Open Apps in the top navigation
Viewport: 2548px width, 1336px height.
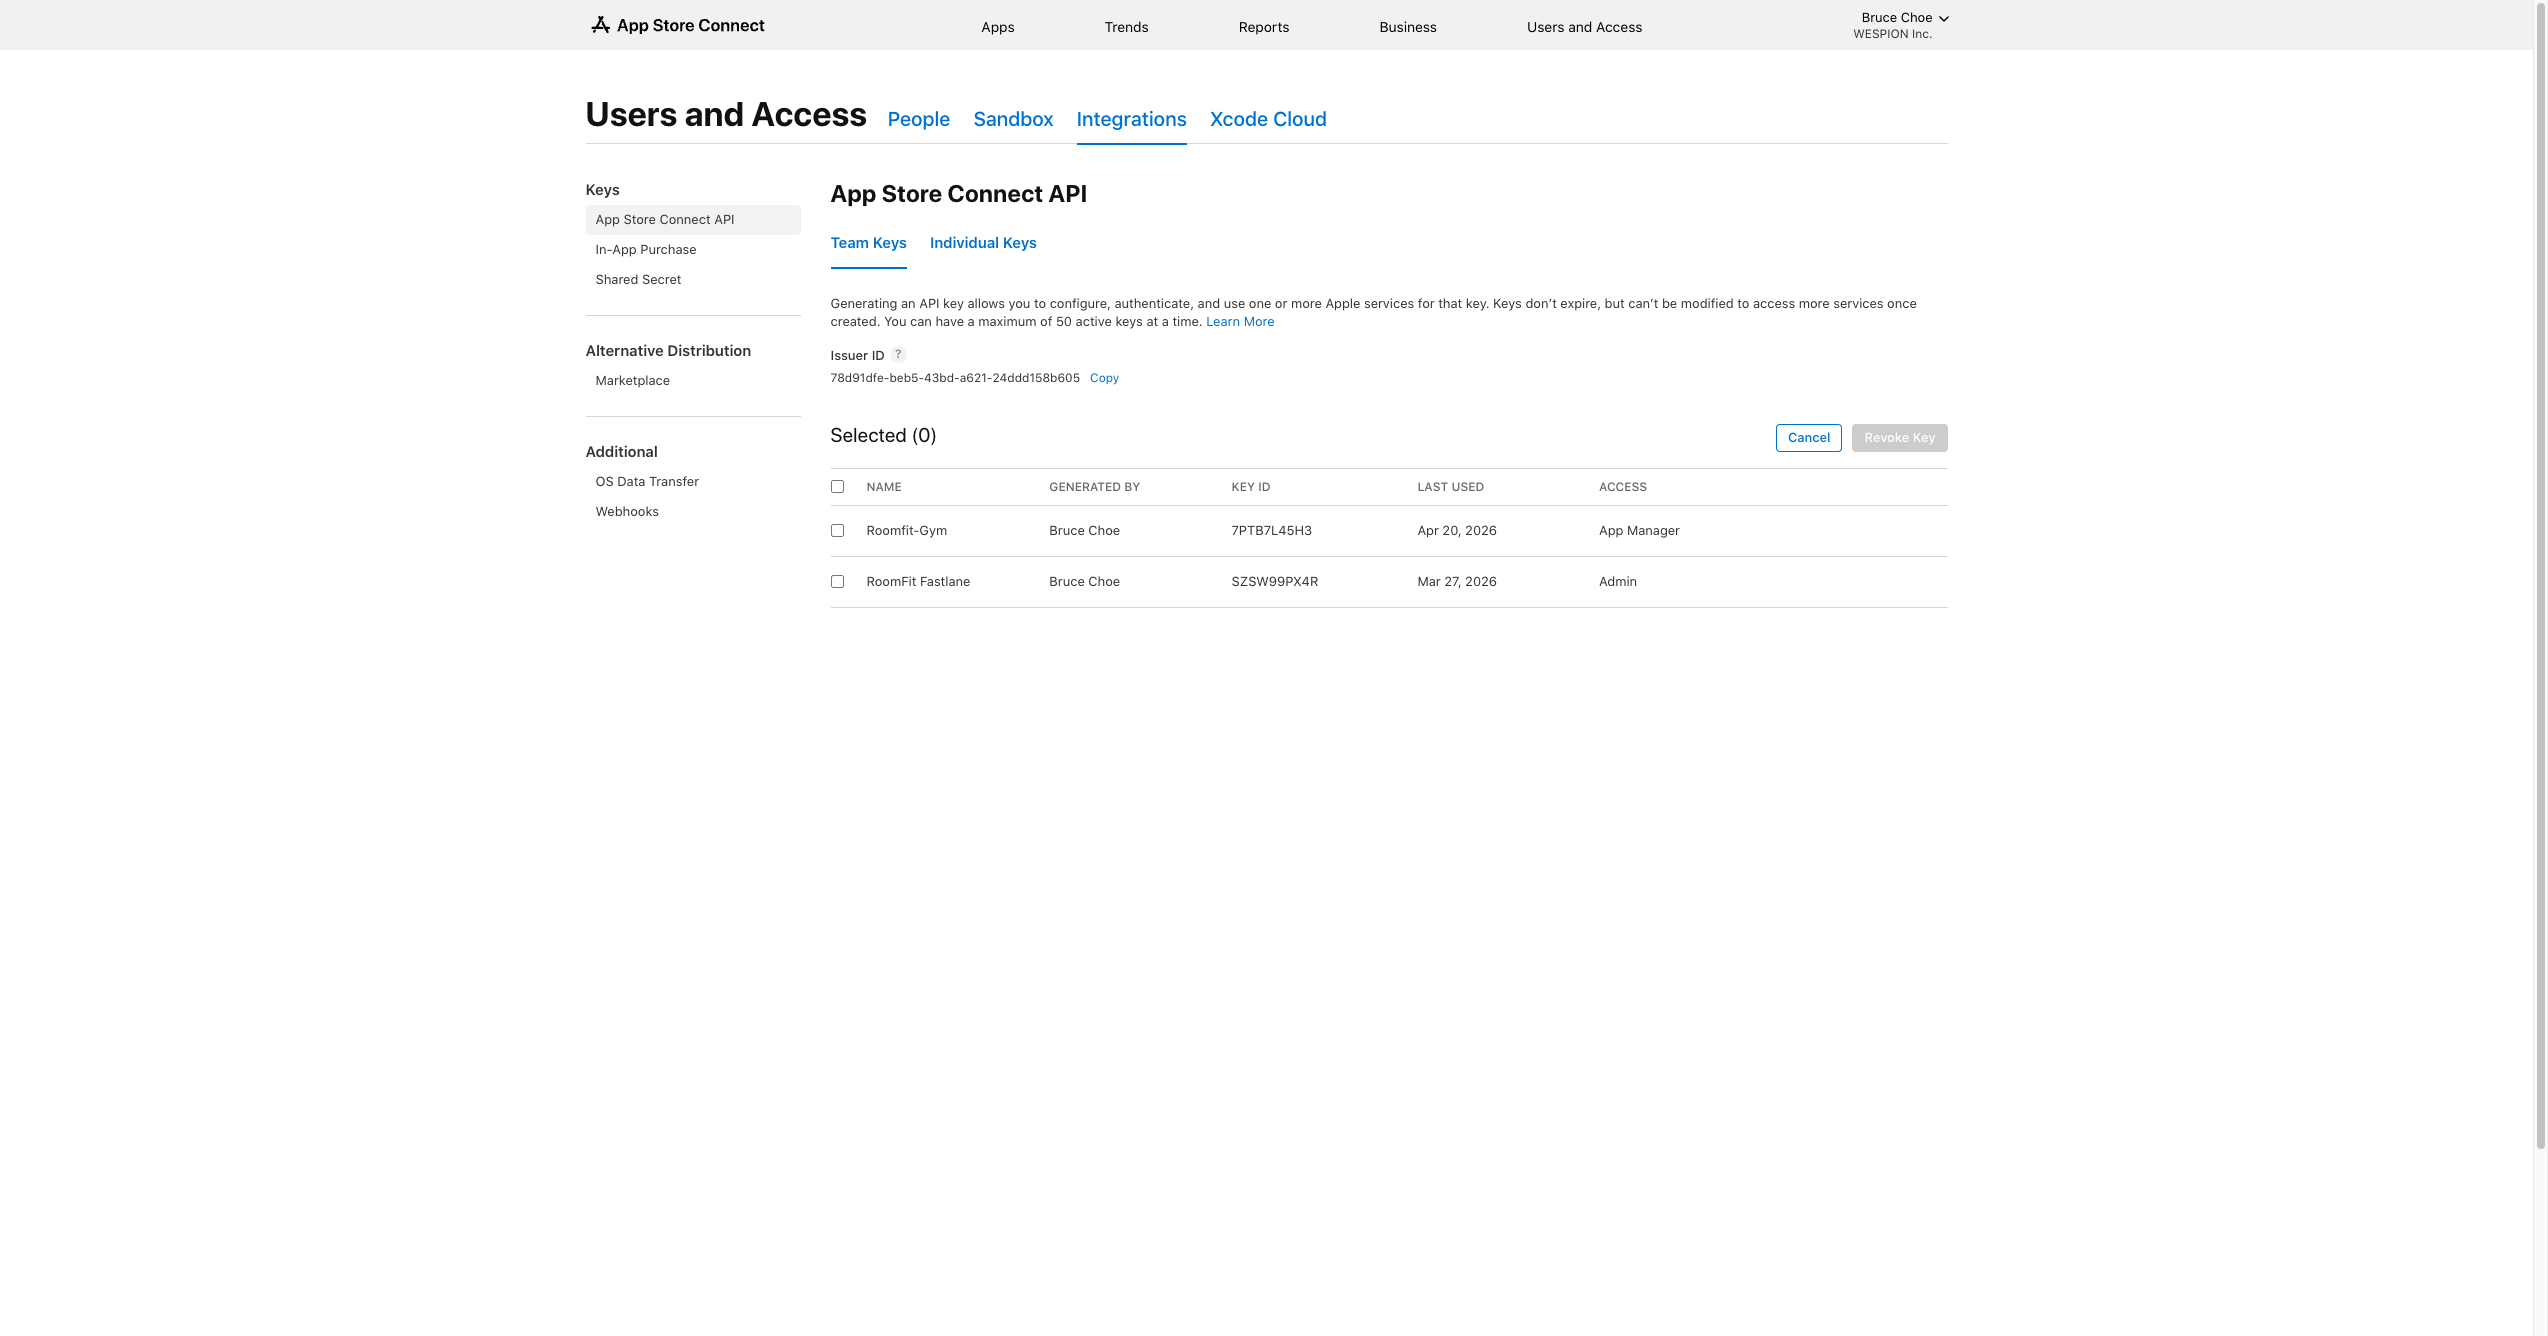click(997, 27)
